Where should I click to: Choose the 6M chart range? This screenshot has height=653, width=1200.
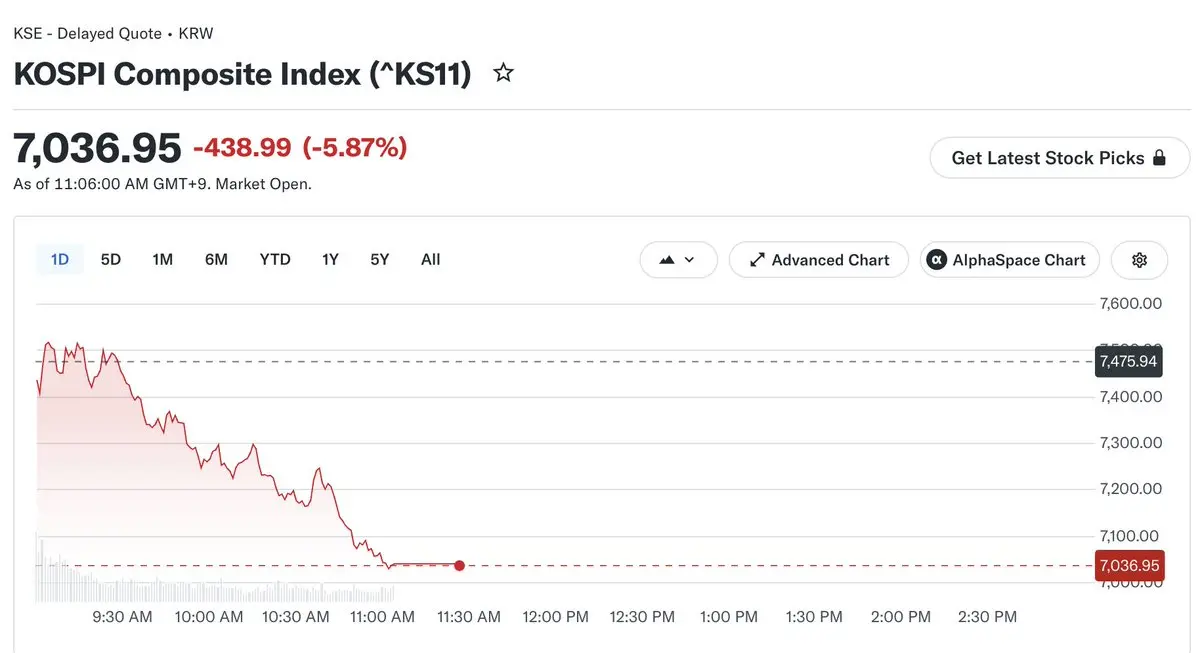tap(216, 260)
